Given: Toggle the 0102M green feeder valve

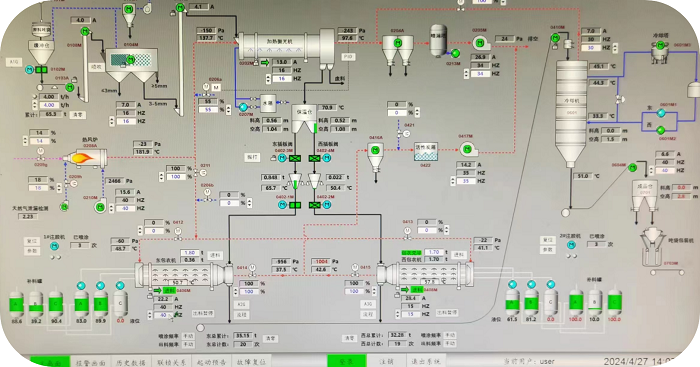Looking at the screenshot, I should tap(42, 70).
